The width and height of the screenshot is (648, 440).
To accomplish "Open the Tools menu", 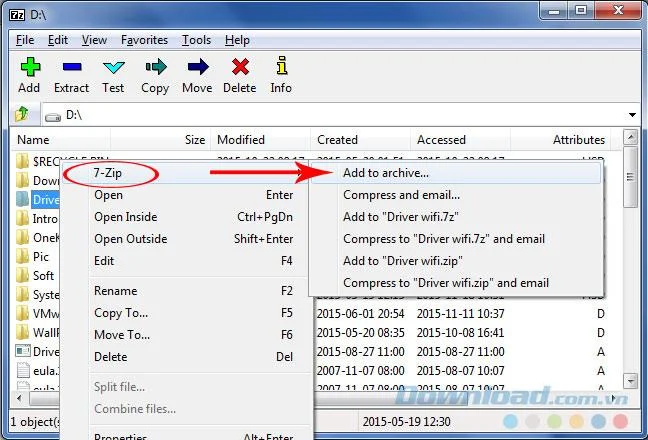I will (x=196, y=40).
